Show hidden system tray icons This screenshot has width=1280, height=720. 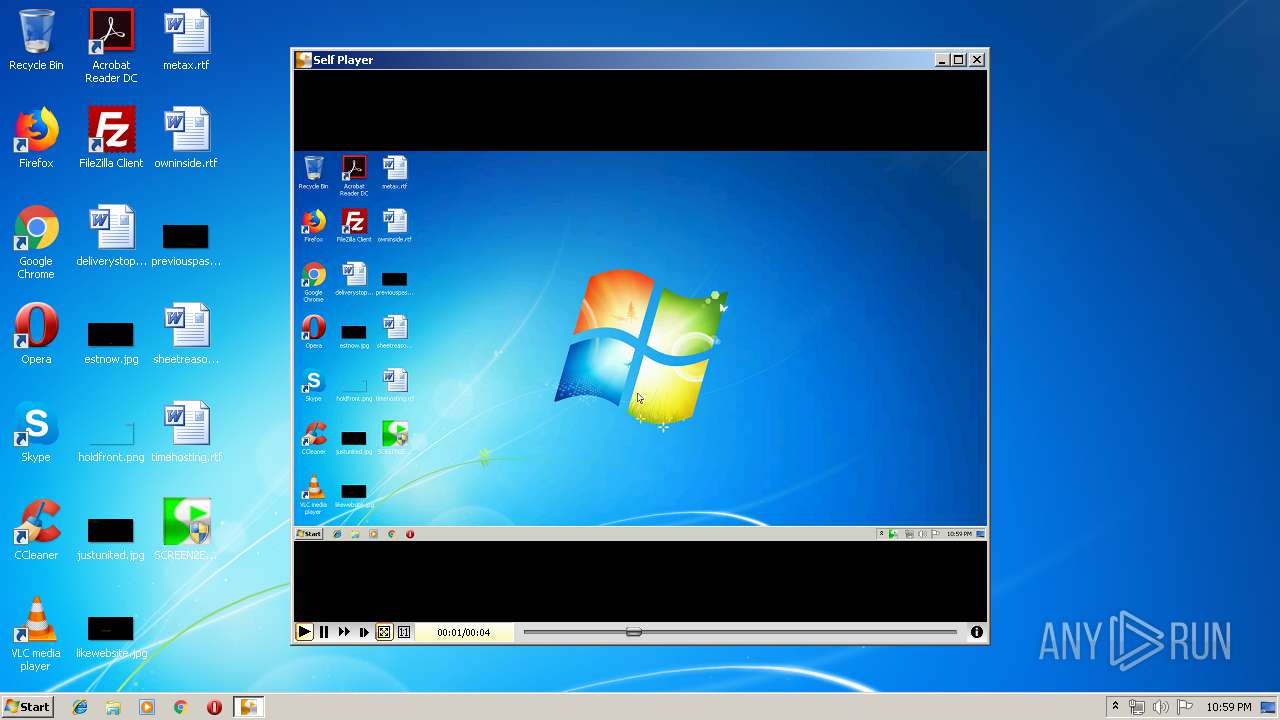[1115, 706]
